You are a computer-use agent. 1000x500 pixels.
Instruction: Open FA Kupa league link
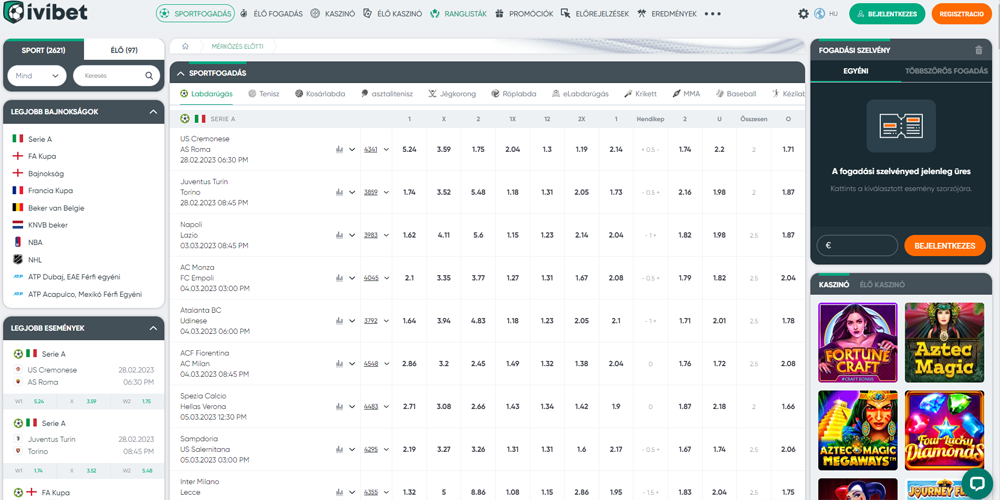tap(41, 156)
